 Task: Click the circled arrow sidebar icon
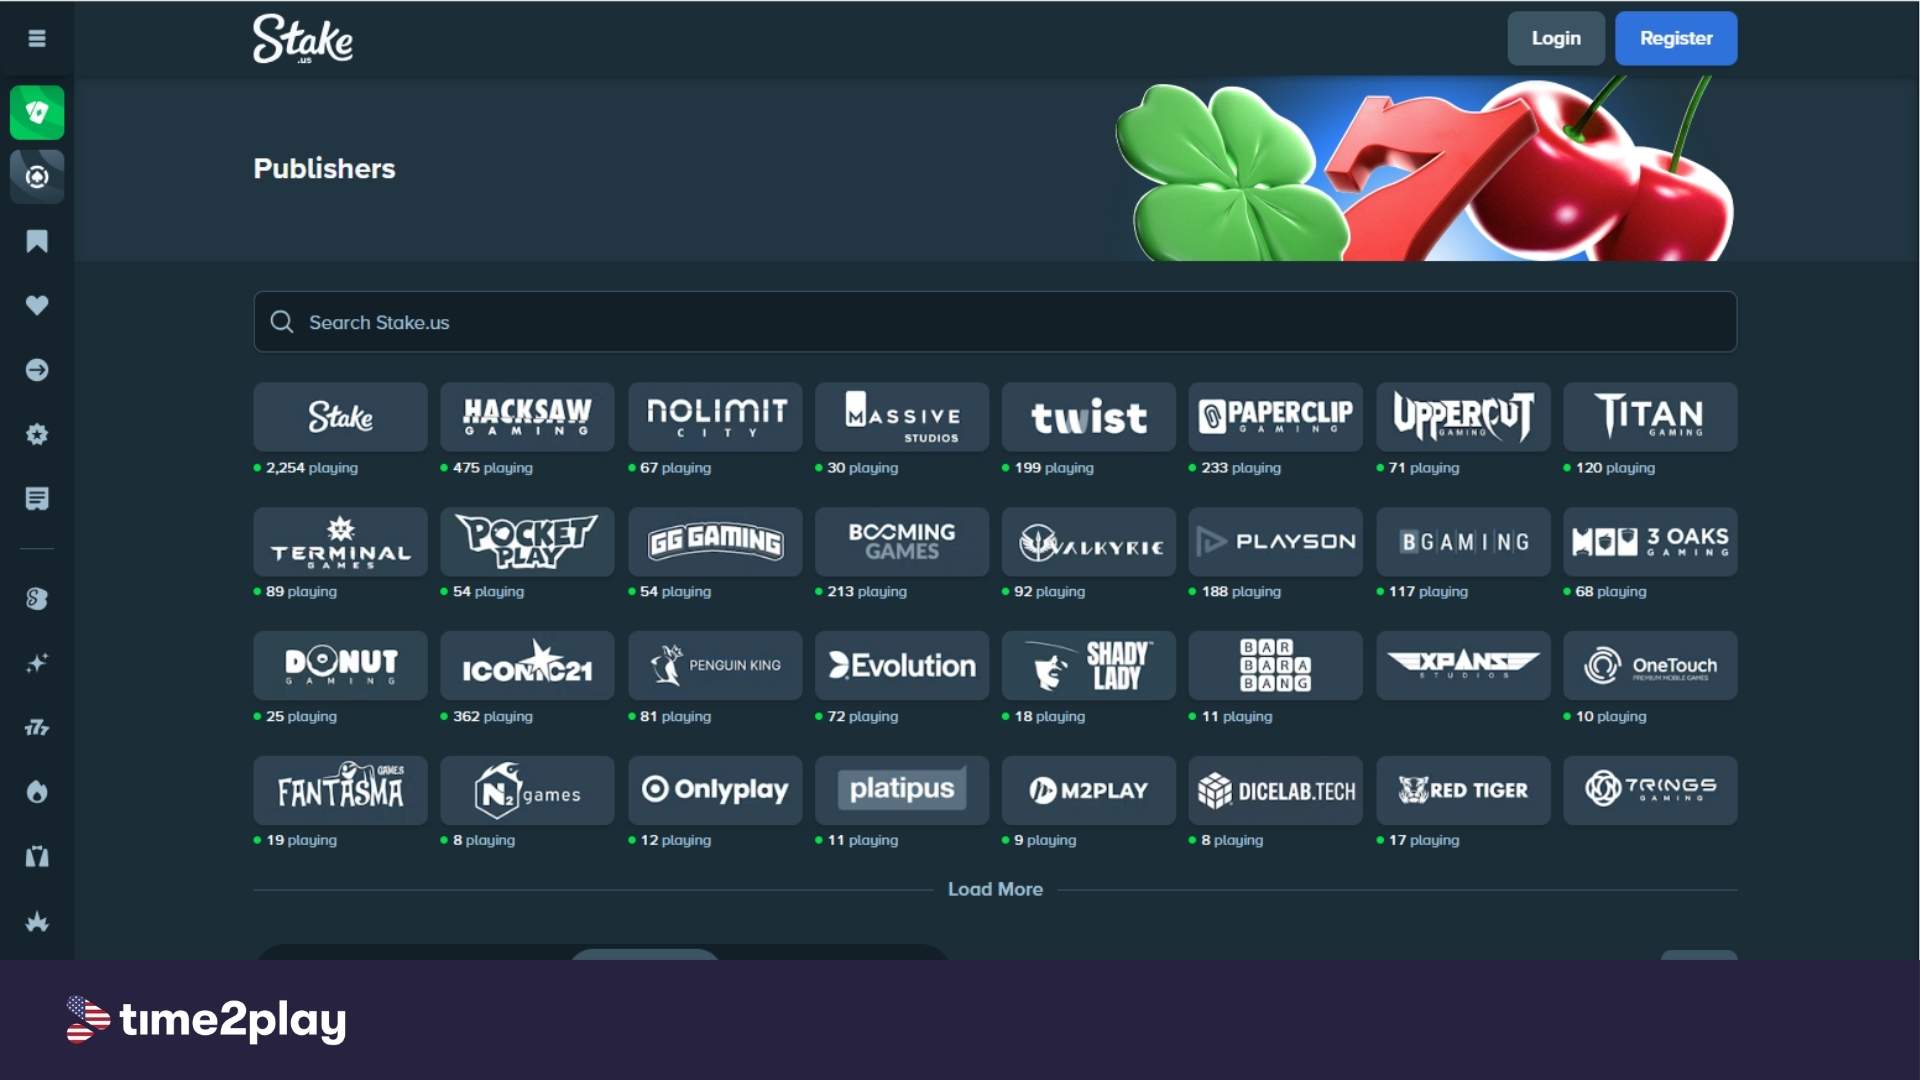coord(37,370)
